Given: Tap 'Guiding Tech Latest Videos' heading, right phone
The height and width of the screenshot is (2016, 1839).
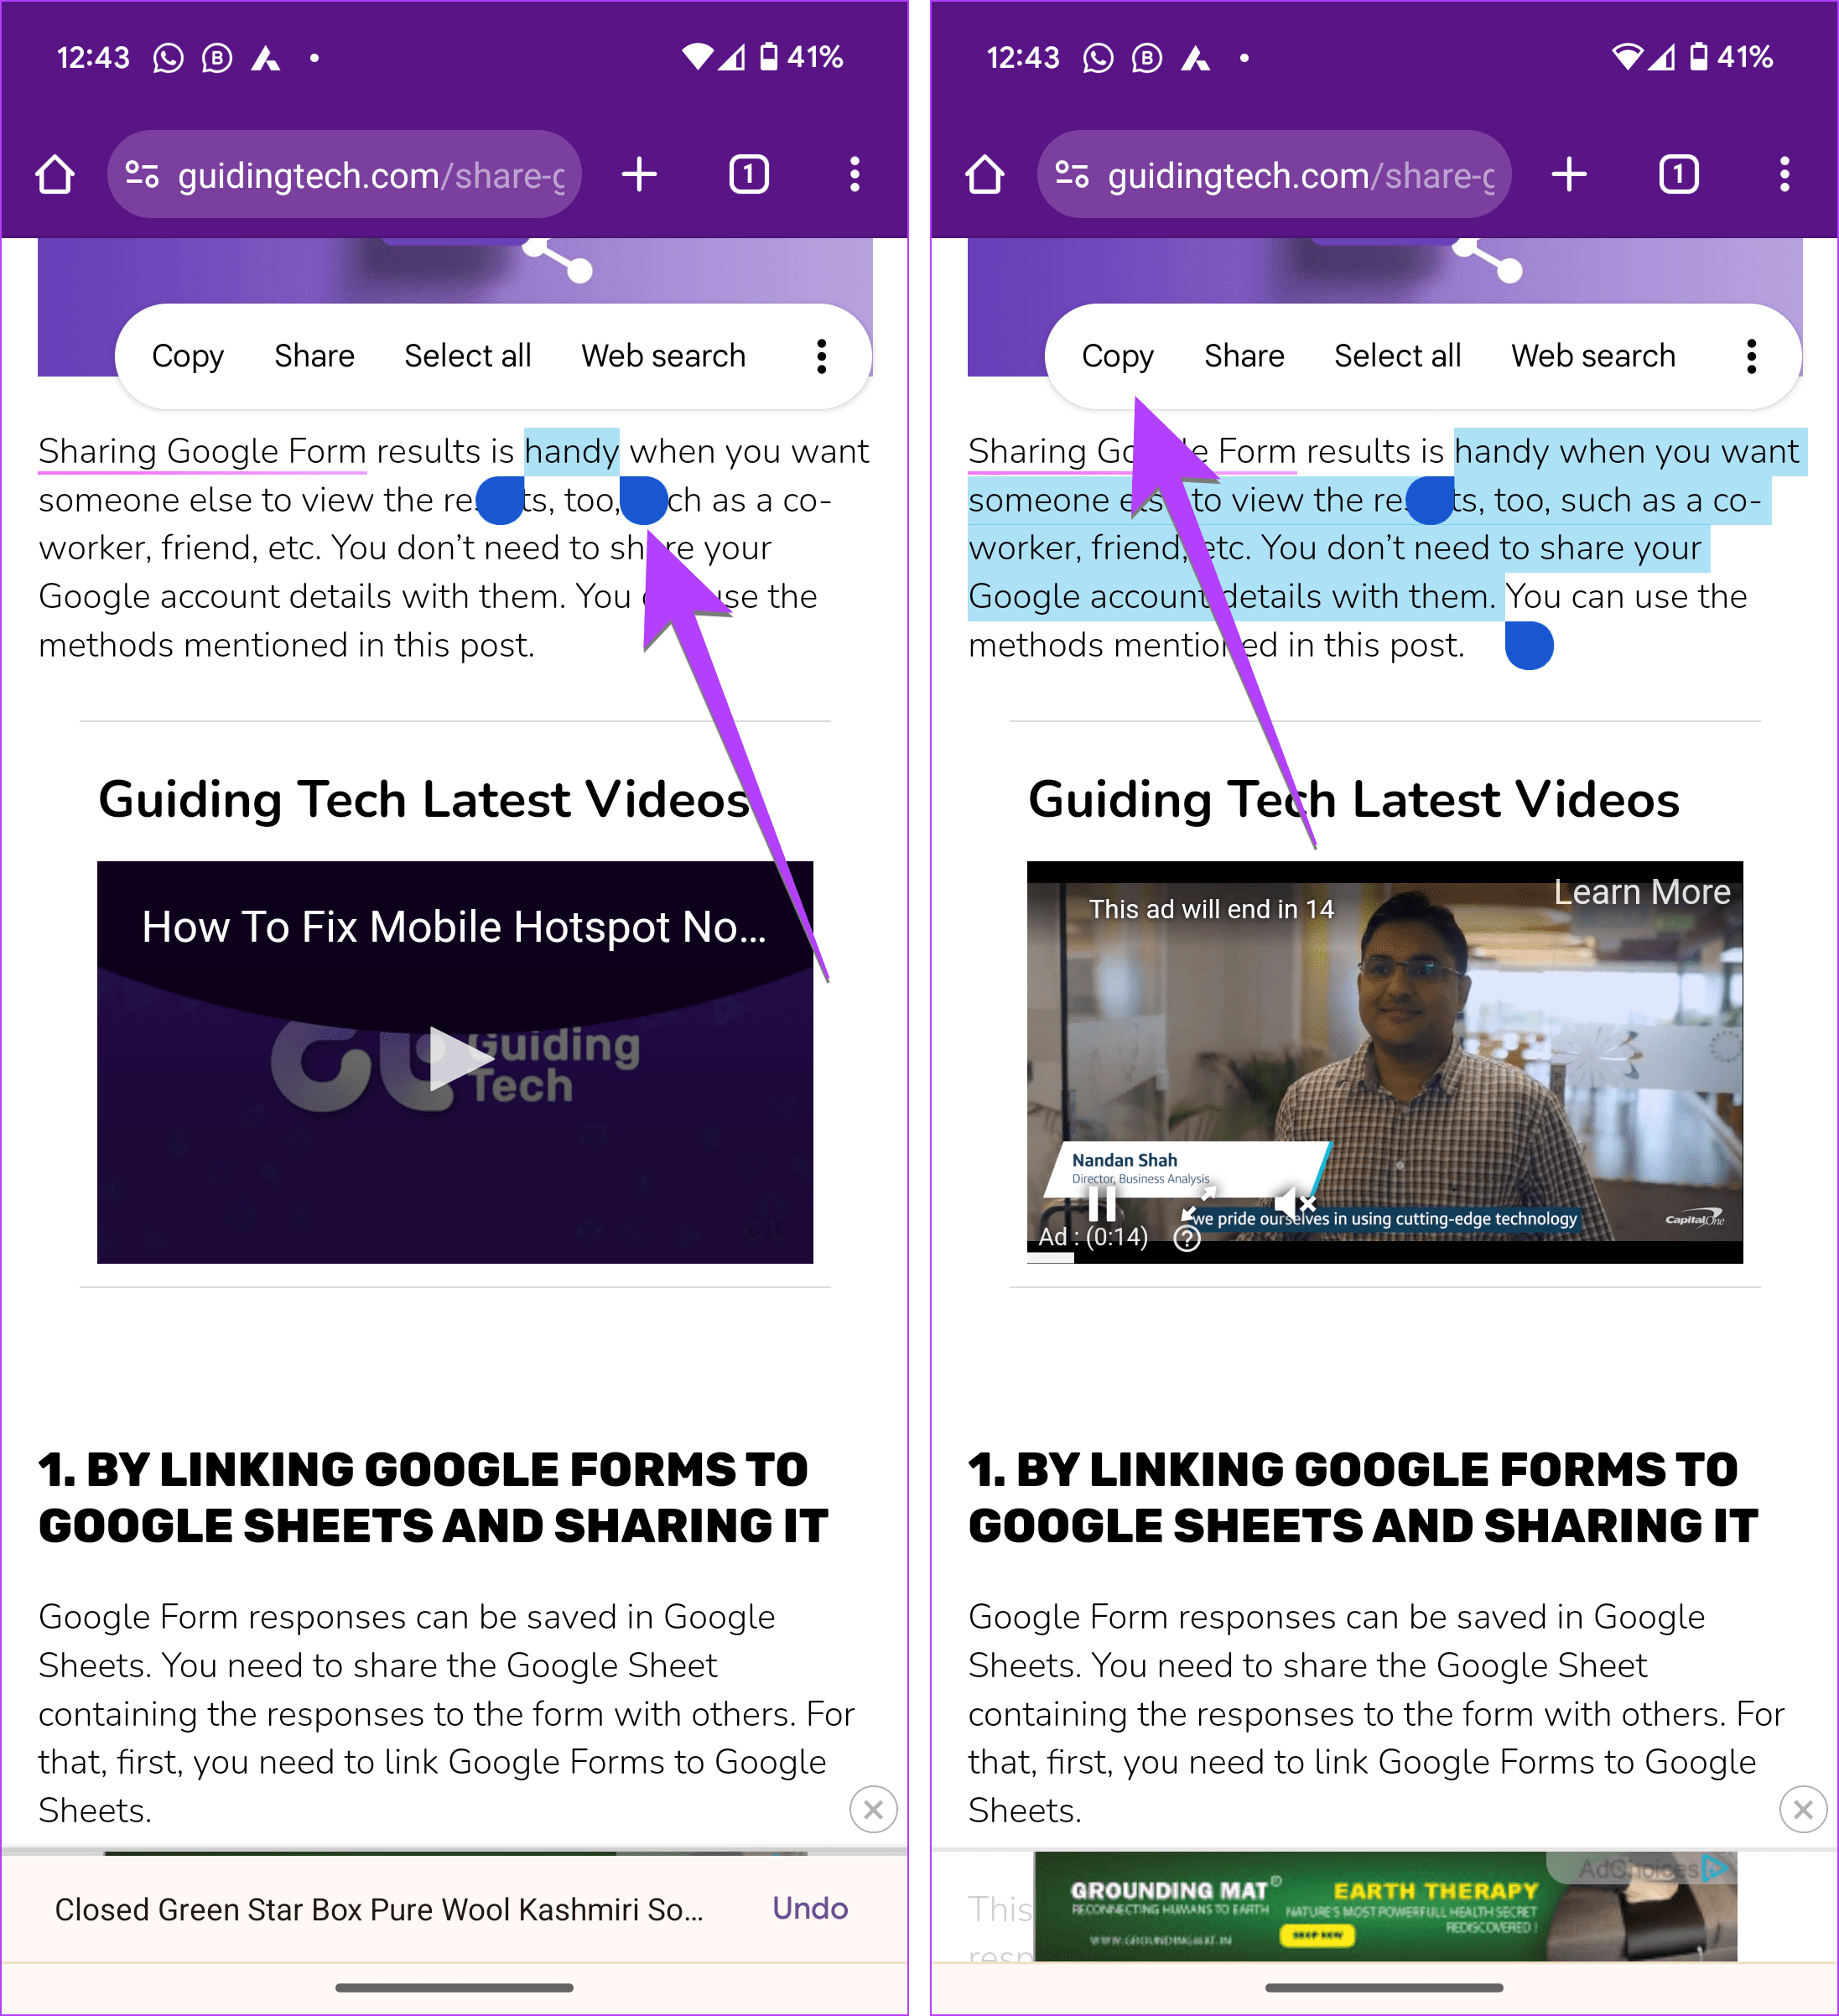Looking at the screenshot, I should pyautogui.click(x=1354, y=800).
